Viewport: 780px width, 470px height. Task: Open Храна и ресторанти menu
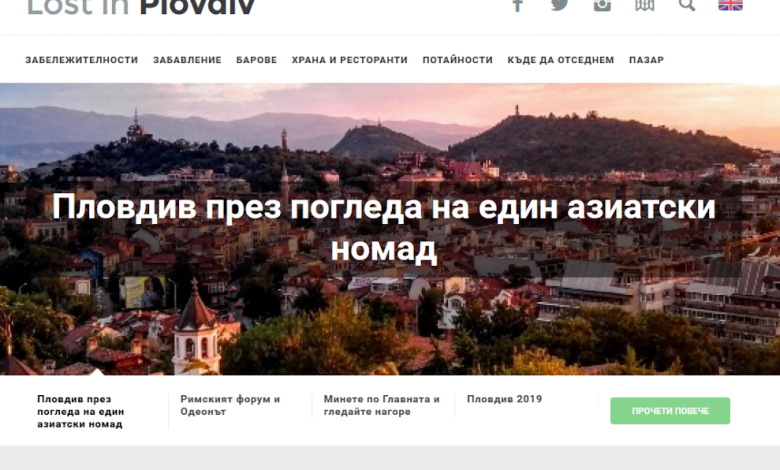[x=349, y=60]
